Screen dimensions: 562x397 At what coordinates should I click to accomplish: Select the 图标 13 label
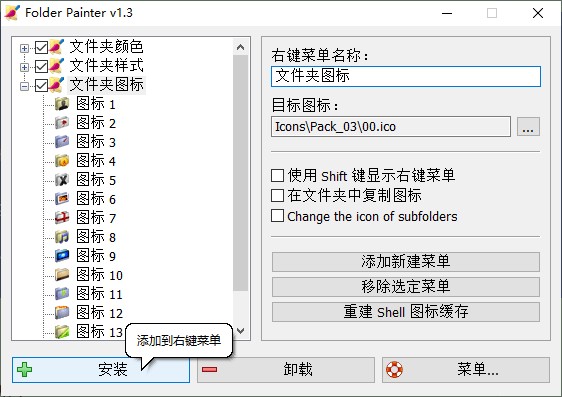coord(99,332)
